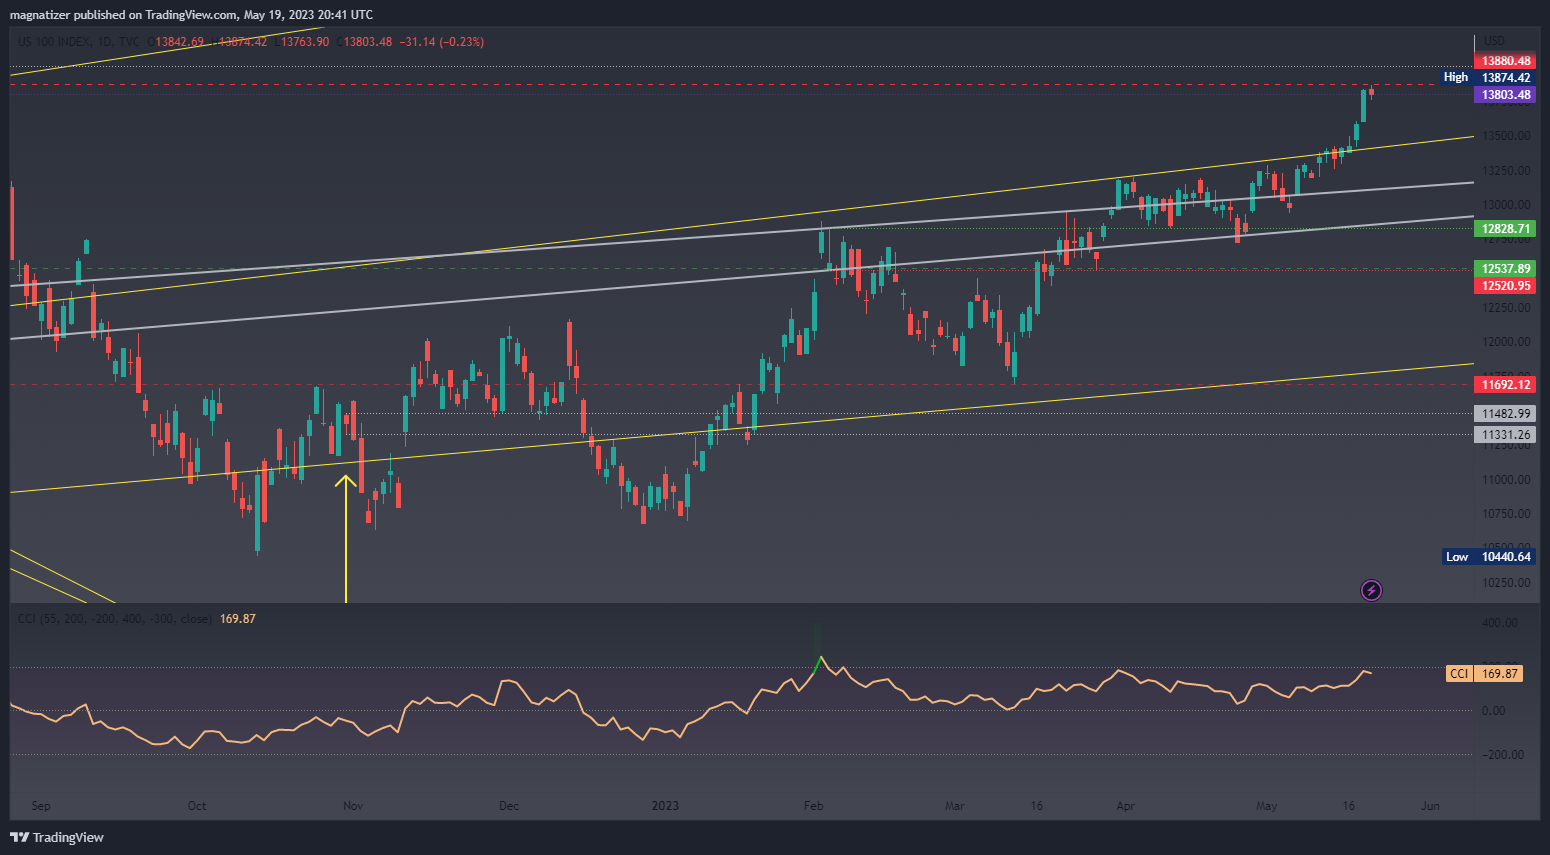
Task: Click the 2023 label on time axis
Action: [665, 806]
